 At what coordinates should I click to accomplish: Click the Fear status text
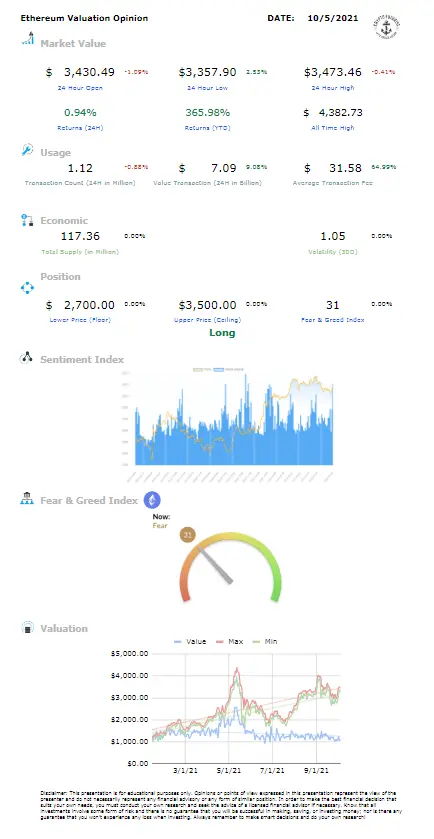[x=160, y=525]
